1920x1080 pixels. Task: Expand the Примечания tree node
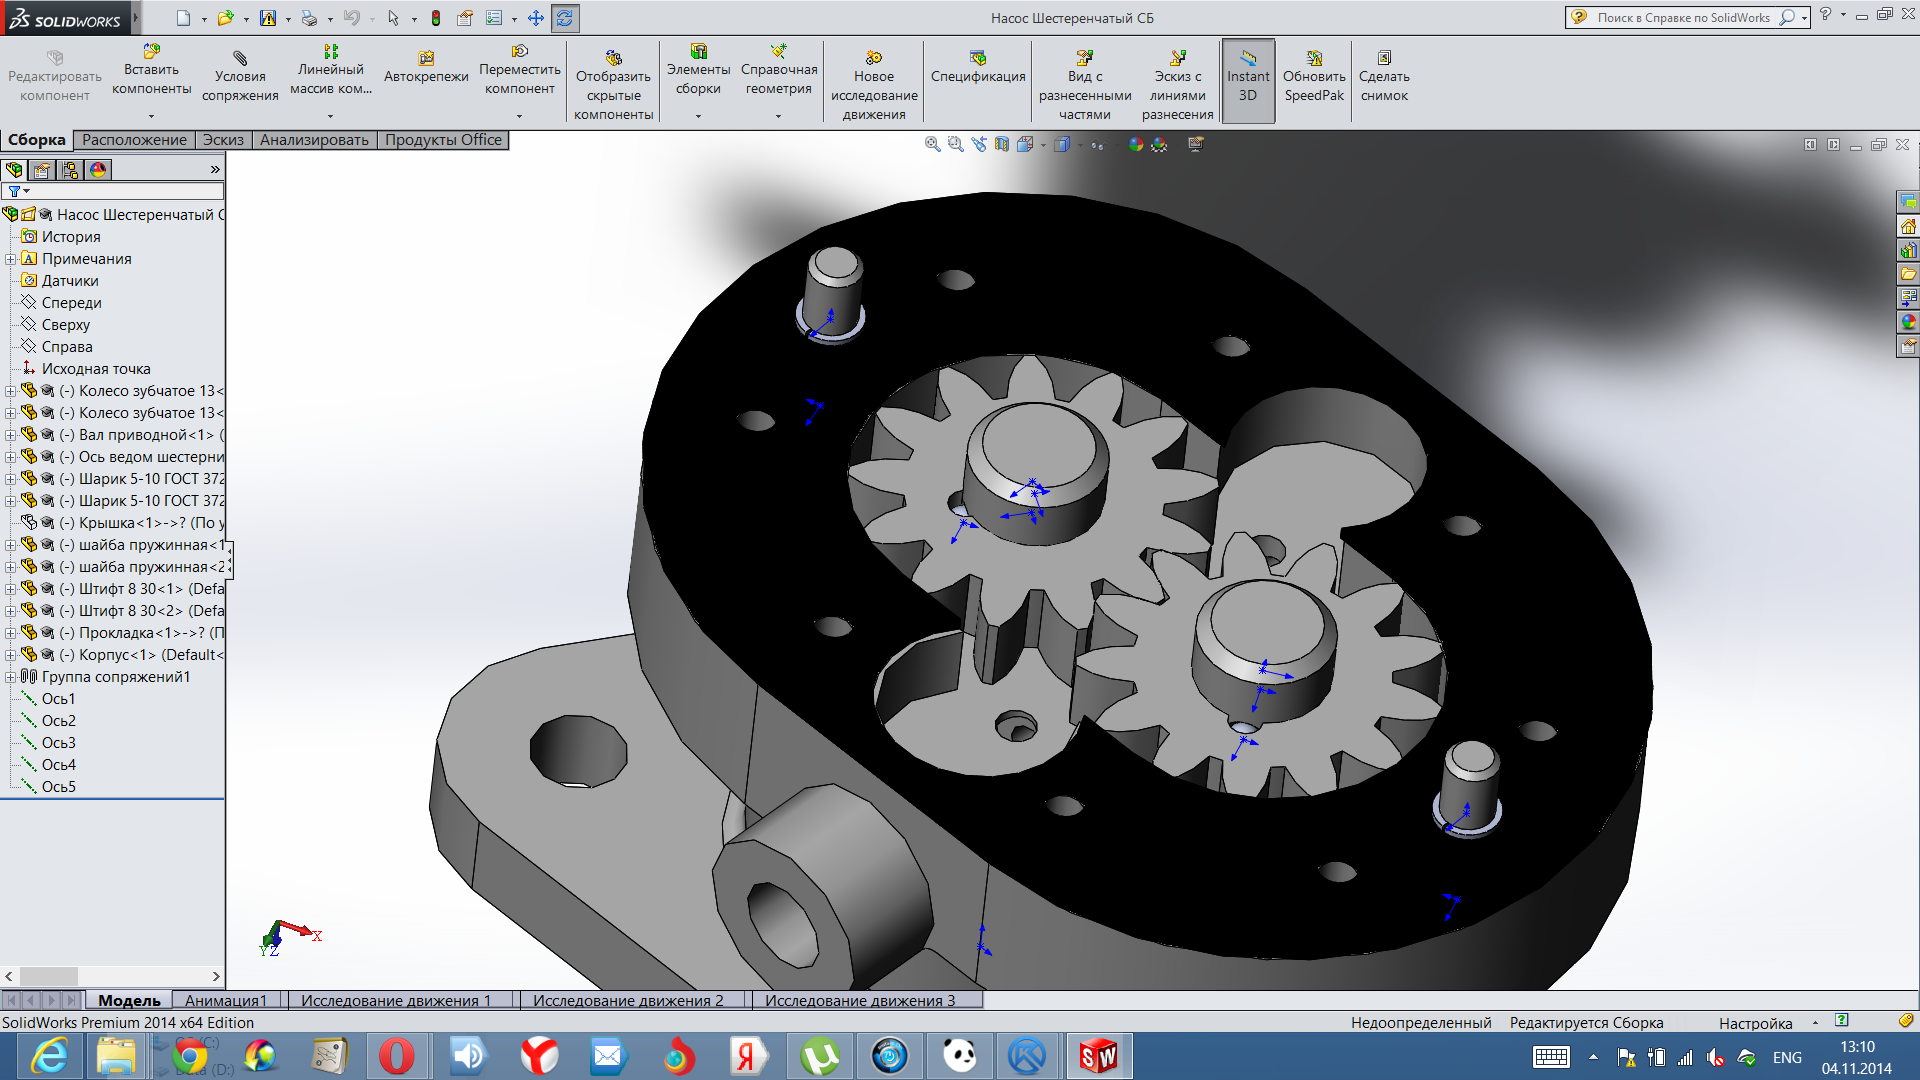(x=11, y=259)
